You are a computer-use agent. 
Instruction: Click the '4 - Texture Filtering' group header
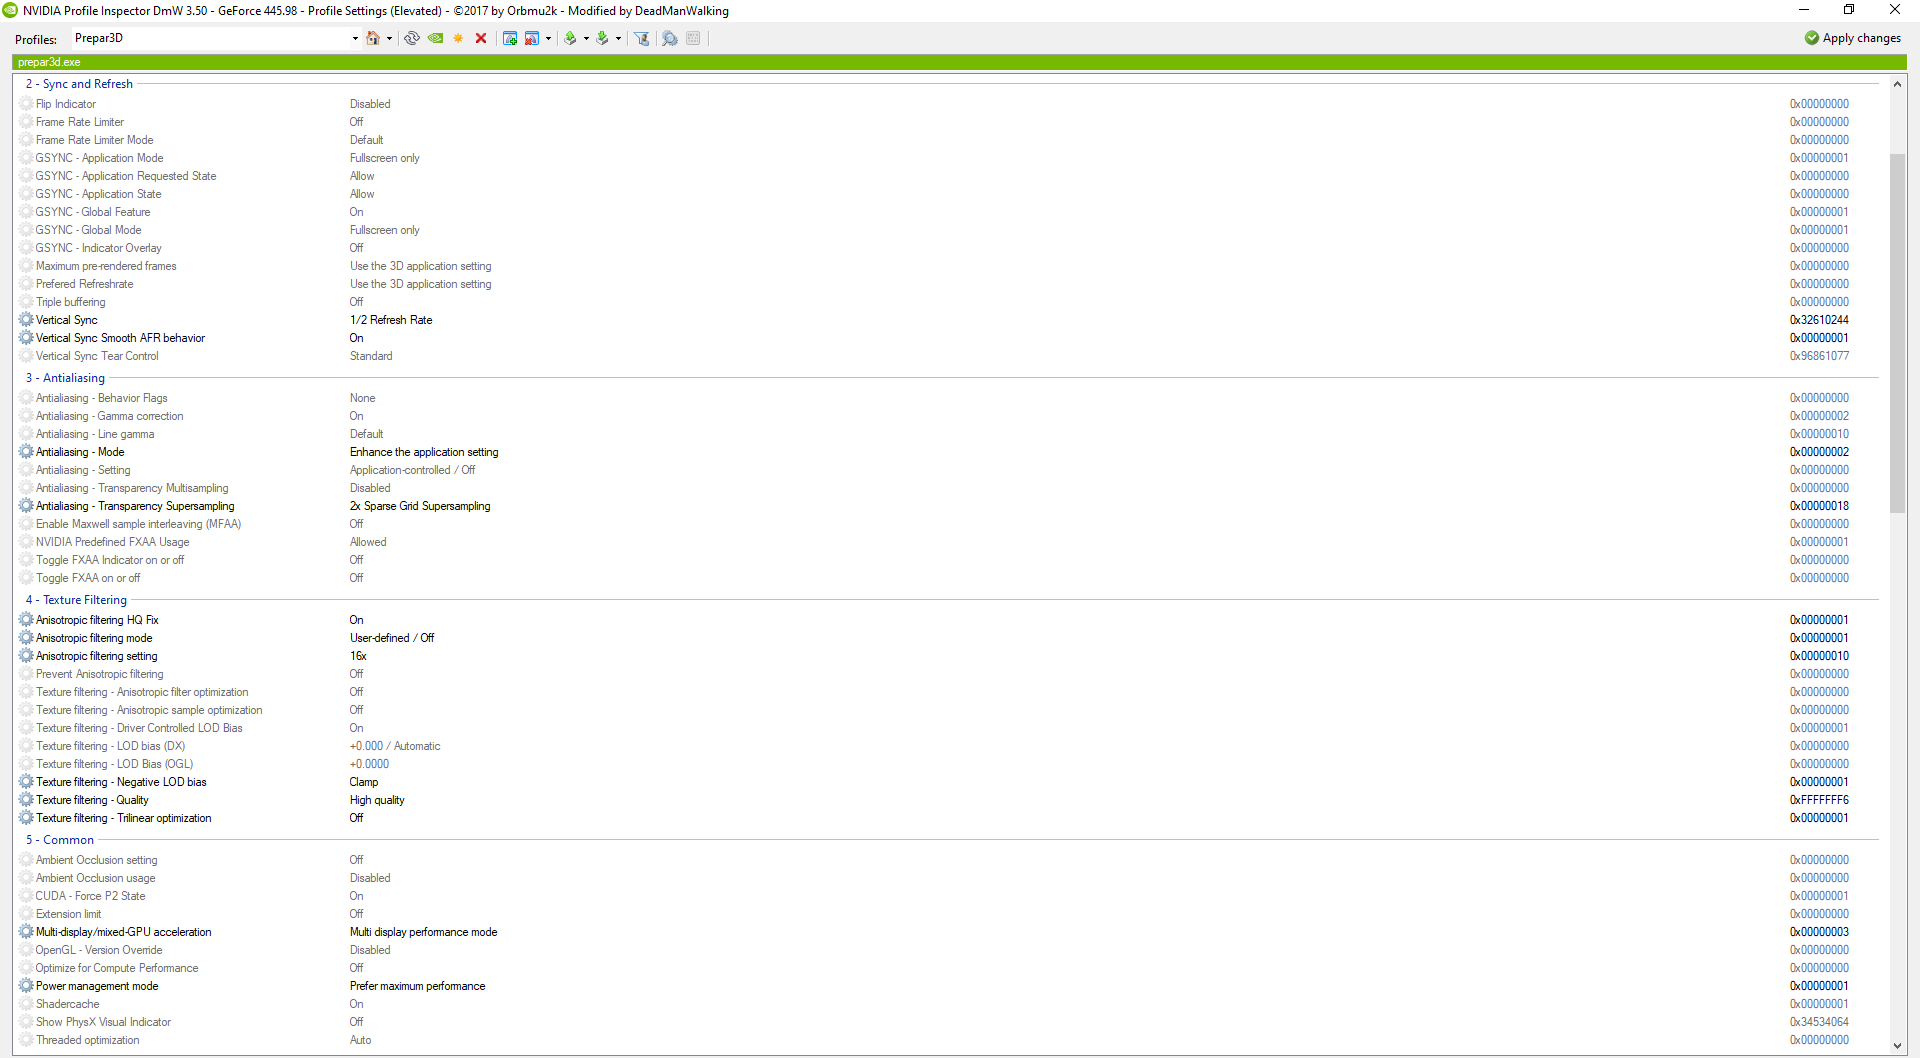(x=76, y=600)
